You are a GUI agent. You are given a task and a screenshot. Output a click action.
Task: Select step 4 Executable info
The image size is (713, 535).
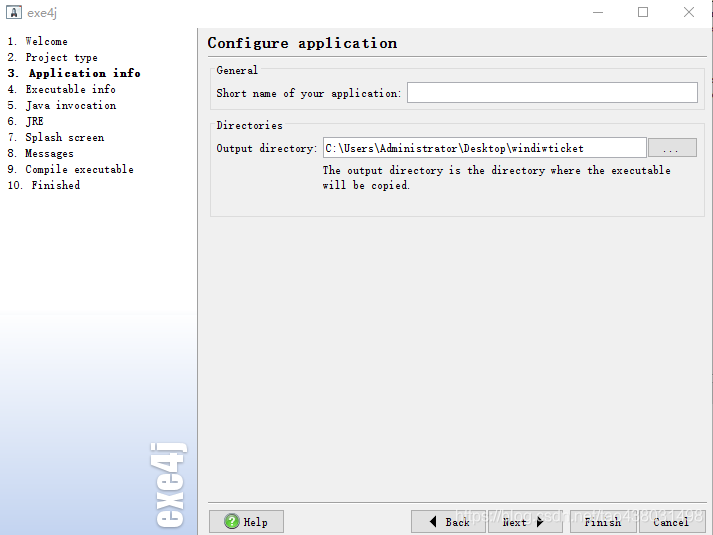61,89
